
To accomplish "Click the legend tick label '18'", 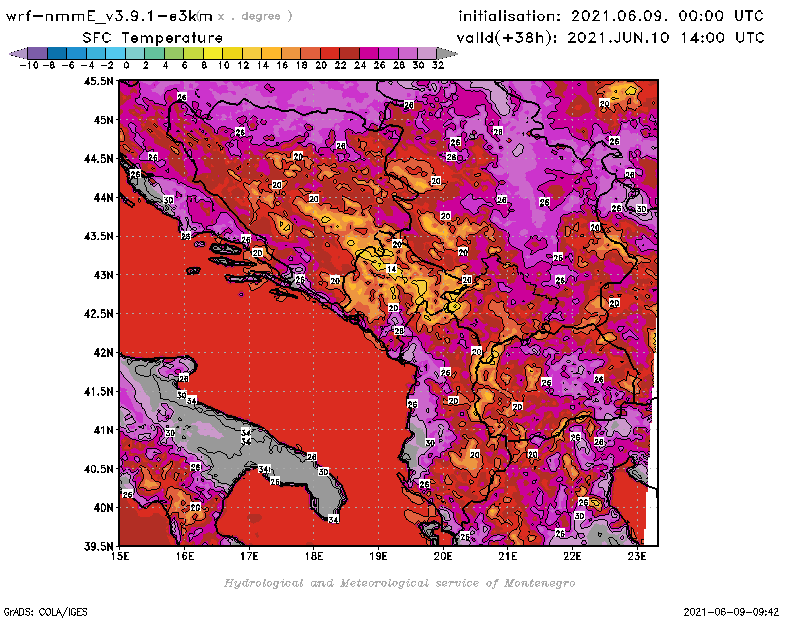I will 302,65.
